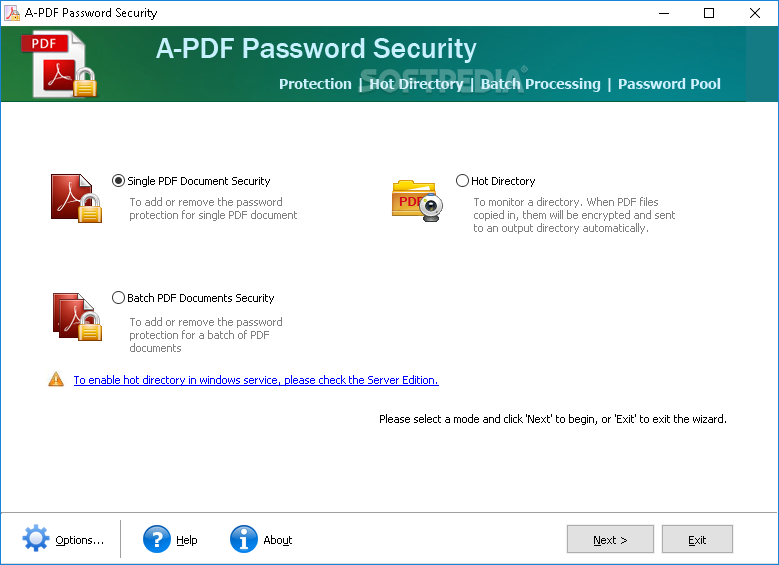Click the Next > button
This screenshot has height=565, width=779.
point(610,539)
